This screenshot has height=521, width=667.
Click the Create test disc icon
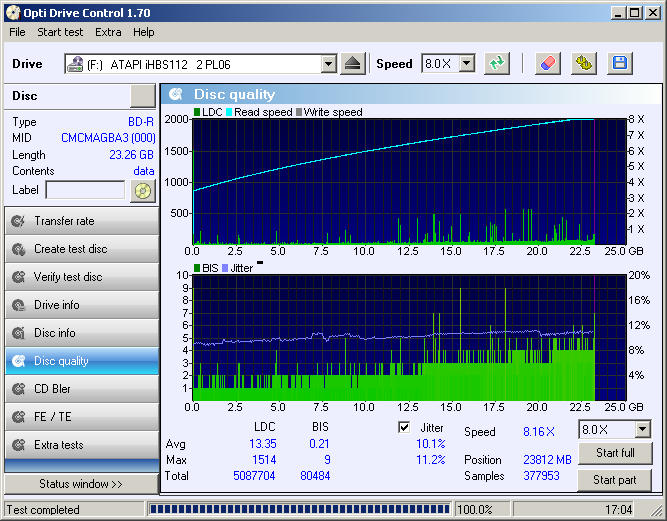pyautogui.click(x=18, y=249)
